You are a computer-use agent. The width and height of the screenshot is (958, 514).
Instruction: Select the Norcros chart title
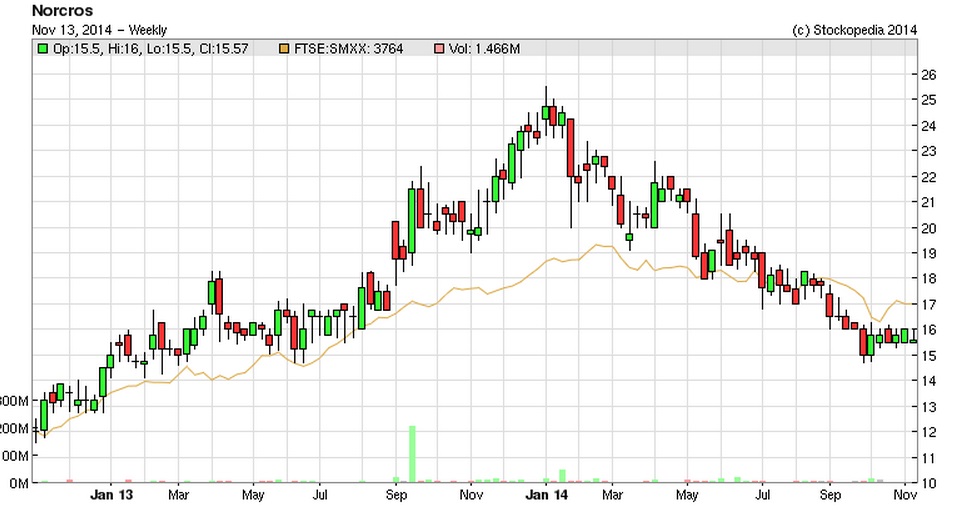click(x=62, y=10)
